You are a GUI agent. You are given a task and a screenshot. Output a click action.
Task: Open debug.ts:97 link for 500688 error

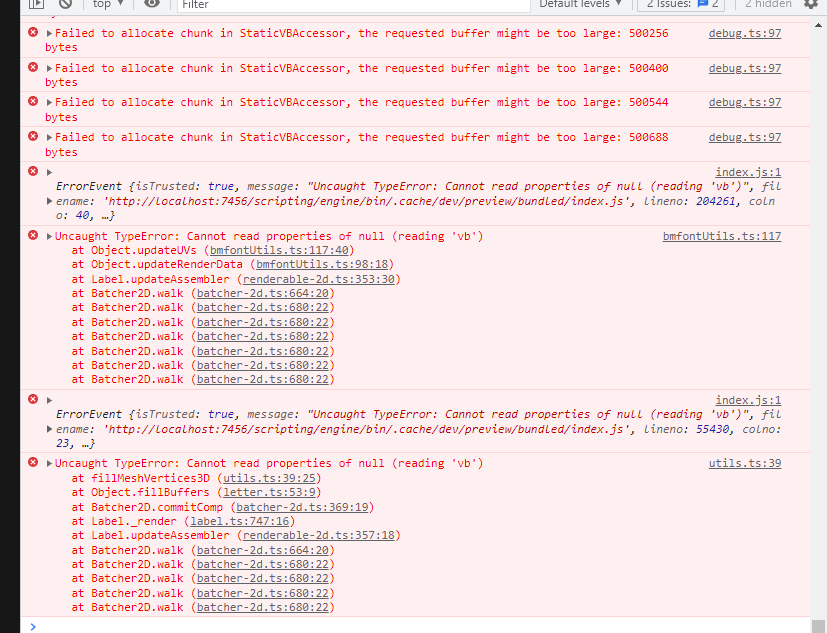[x=745, y=137]
